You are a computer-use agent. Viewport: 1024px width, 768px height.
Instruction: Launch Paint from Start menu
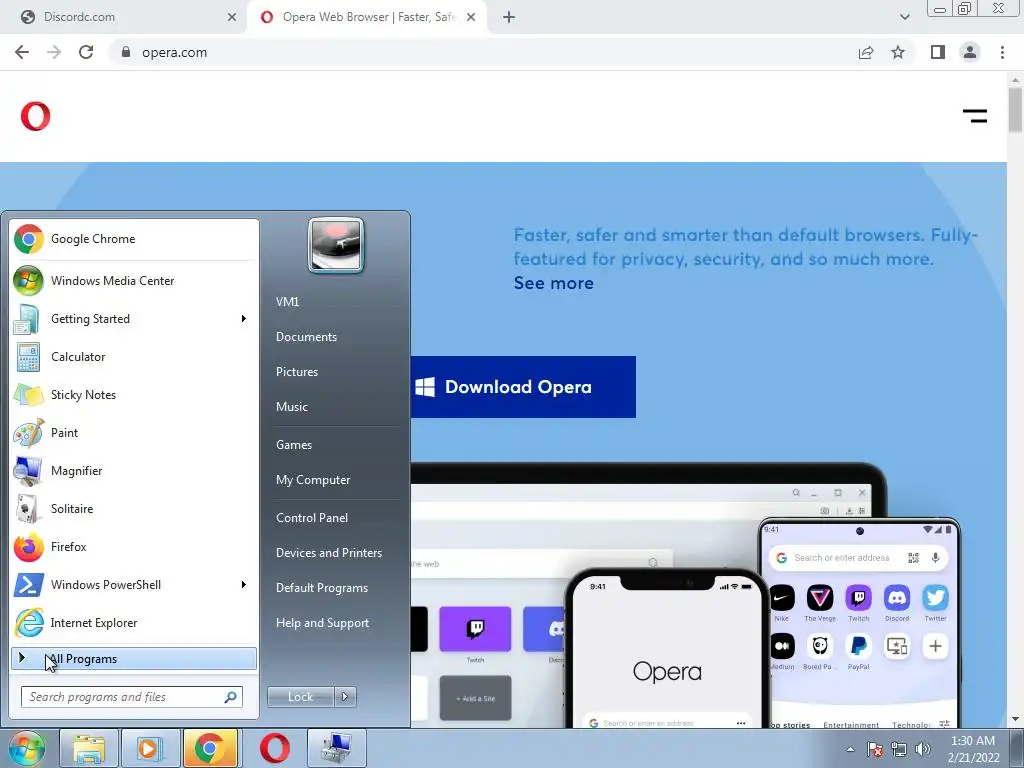[x=134, y=432]
